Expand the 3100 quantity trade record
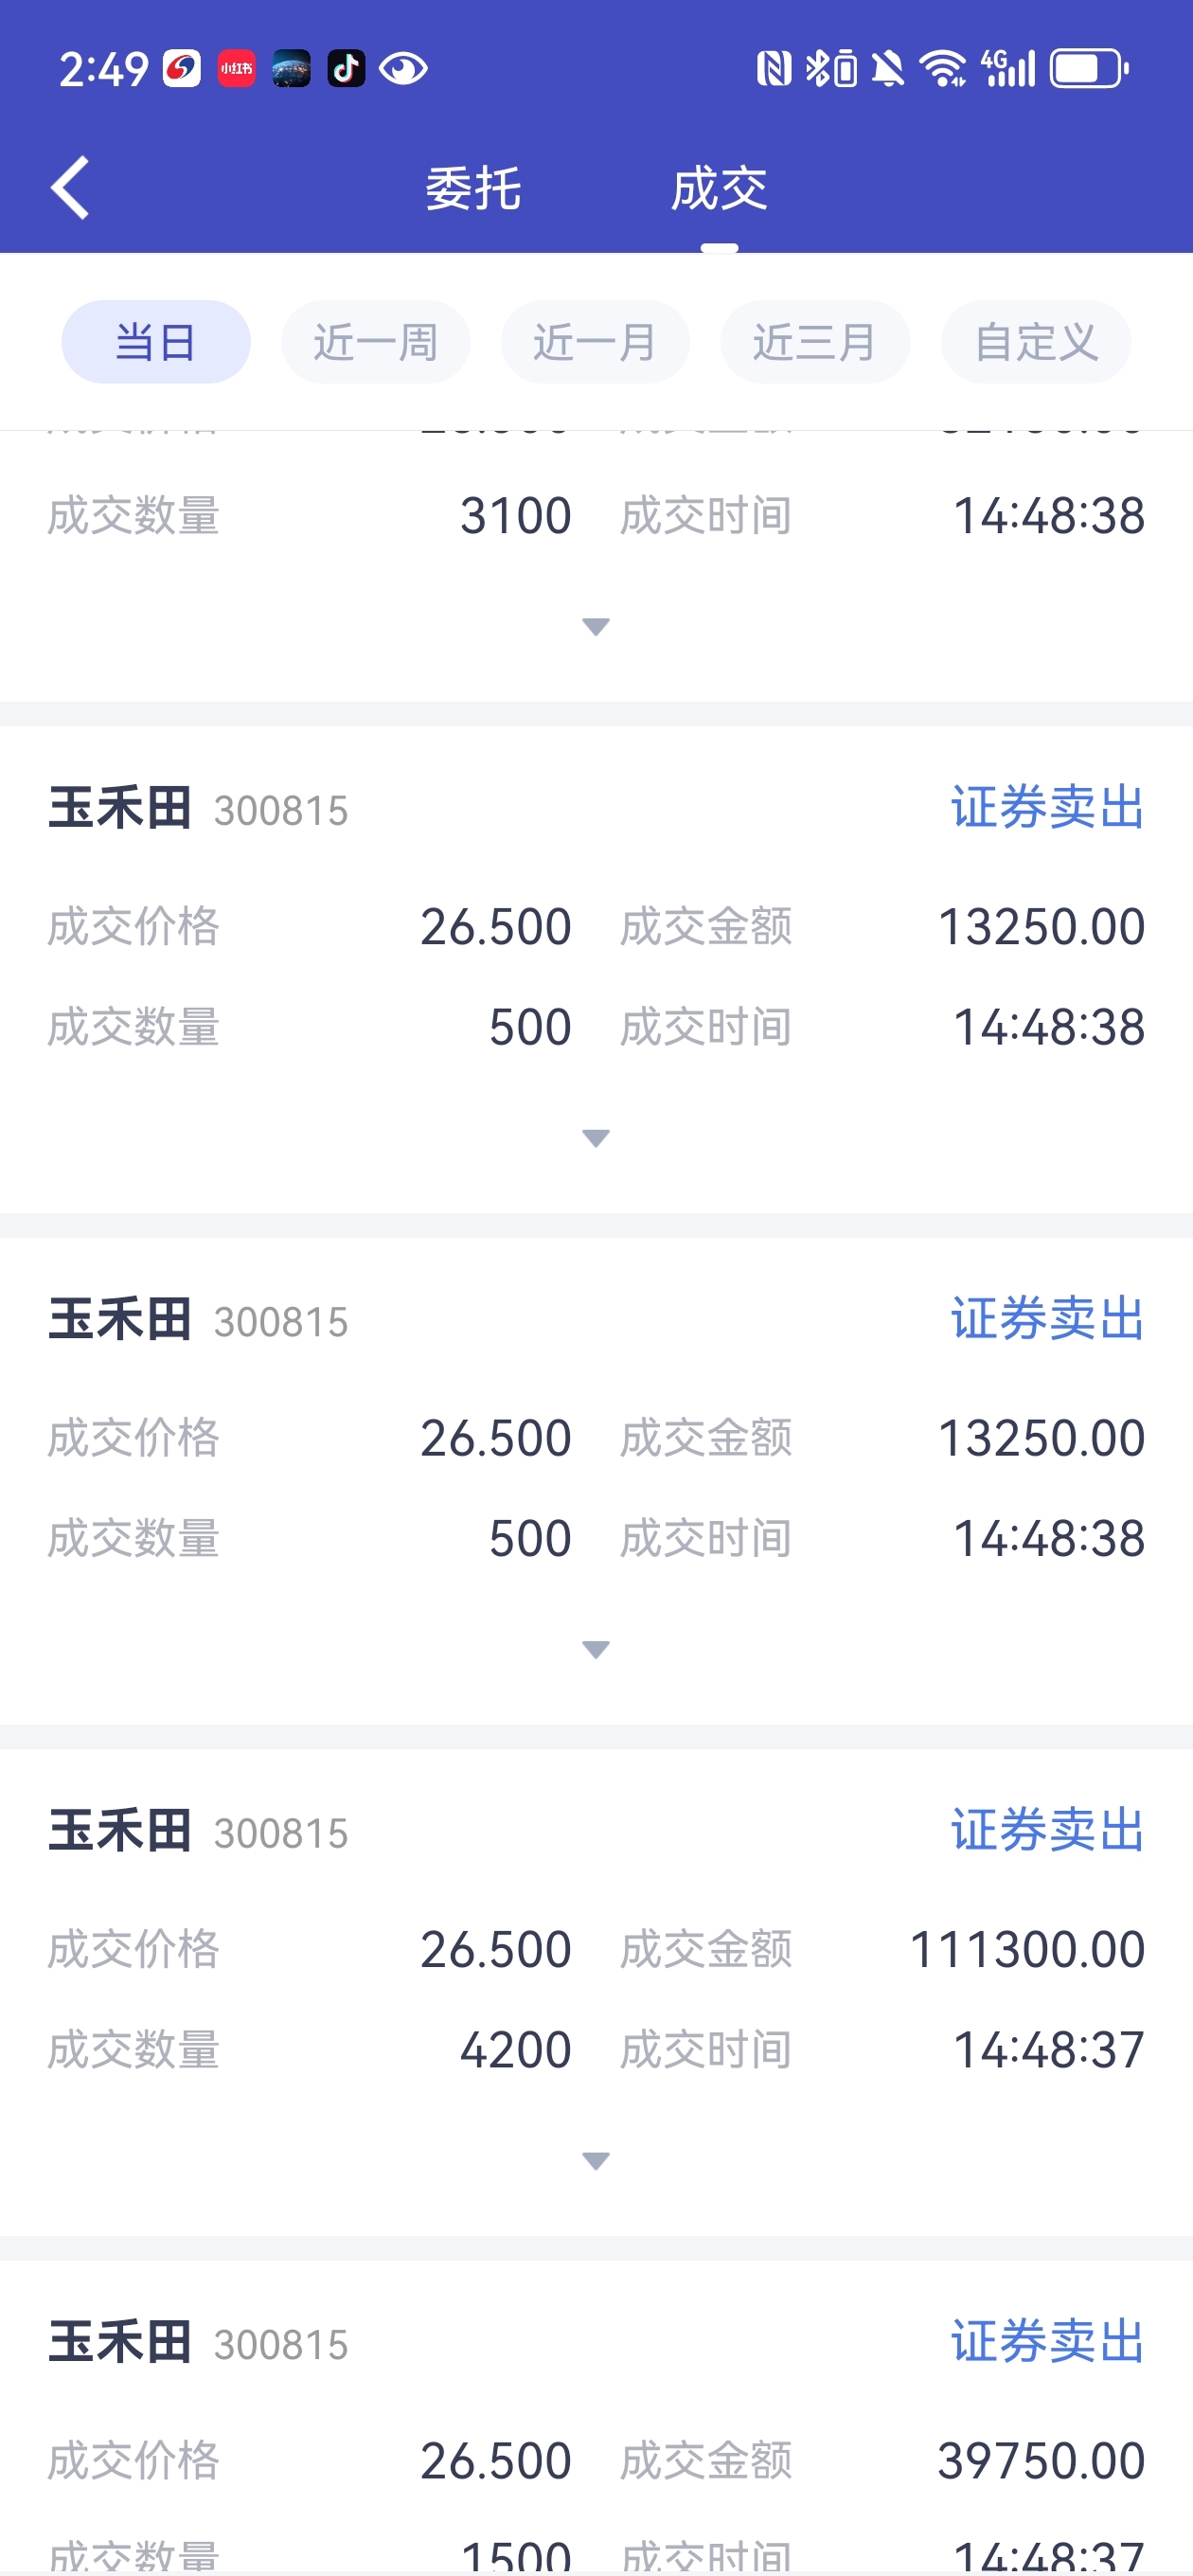This screenshot has width=1193, height=2576. coord(596,627)
